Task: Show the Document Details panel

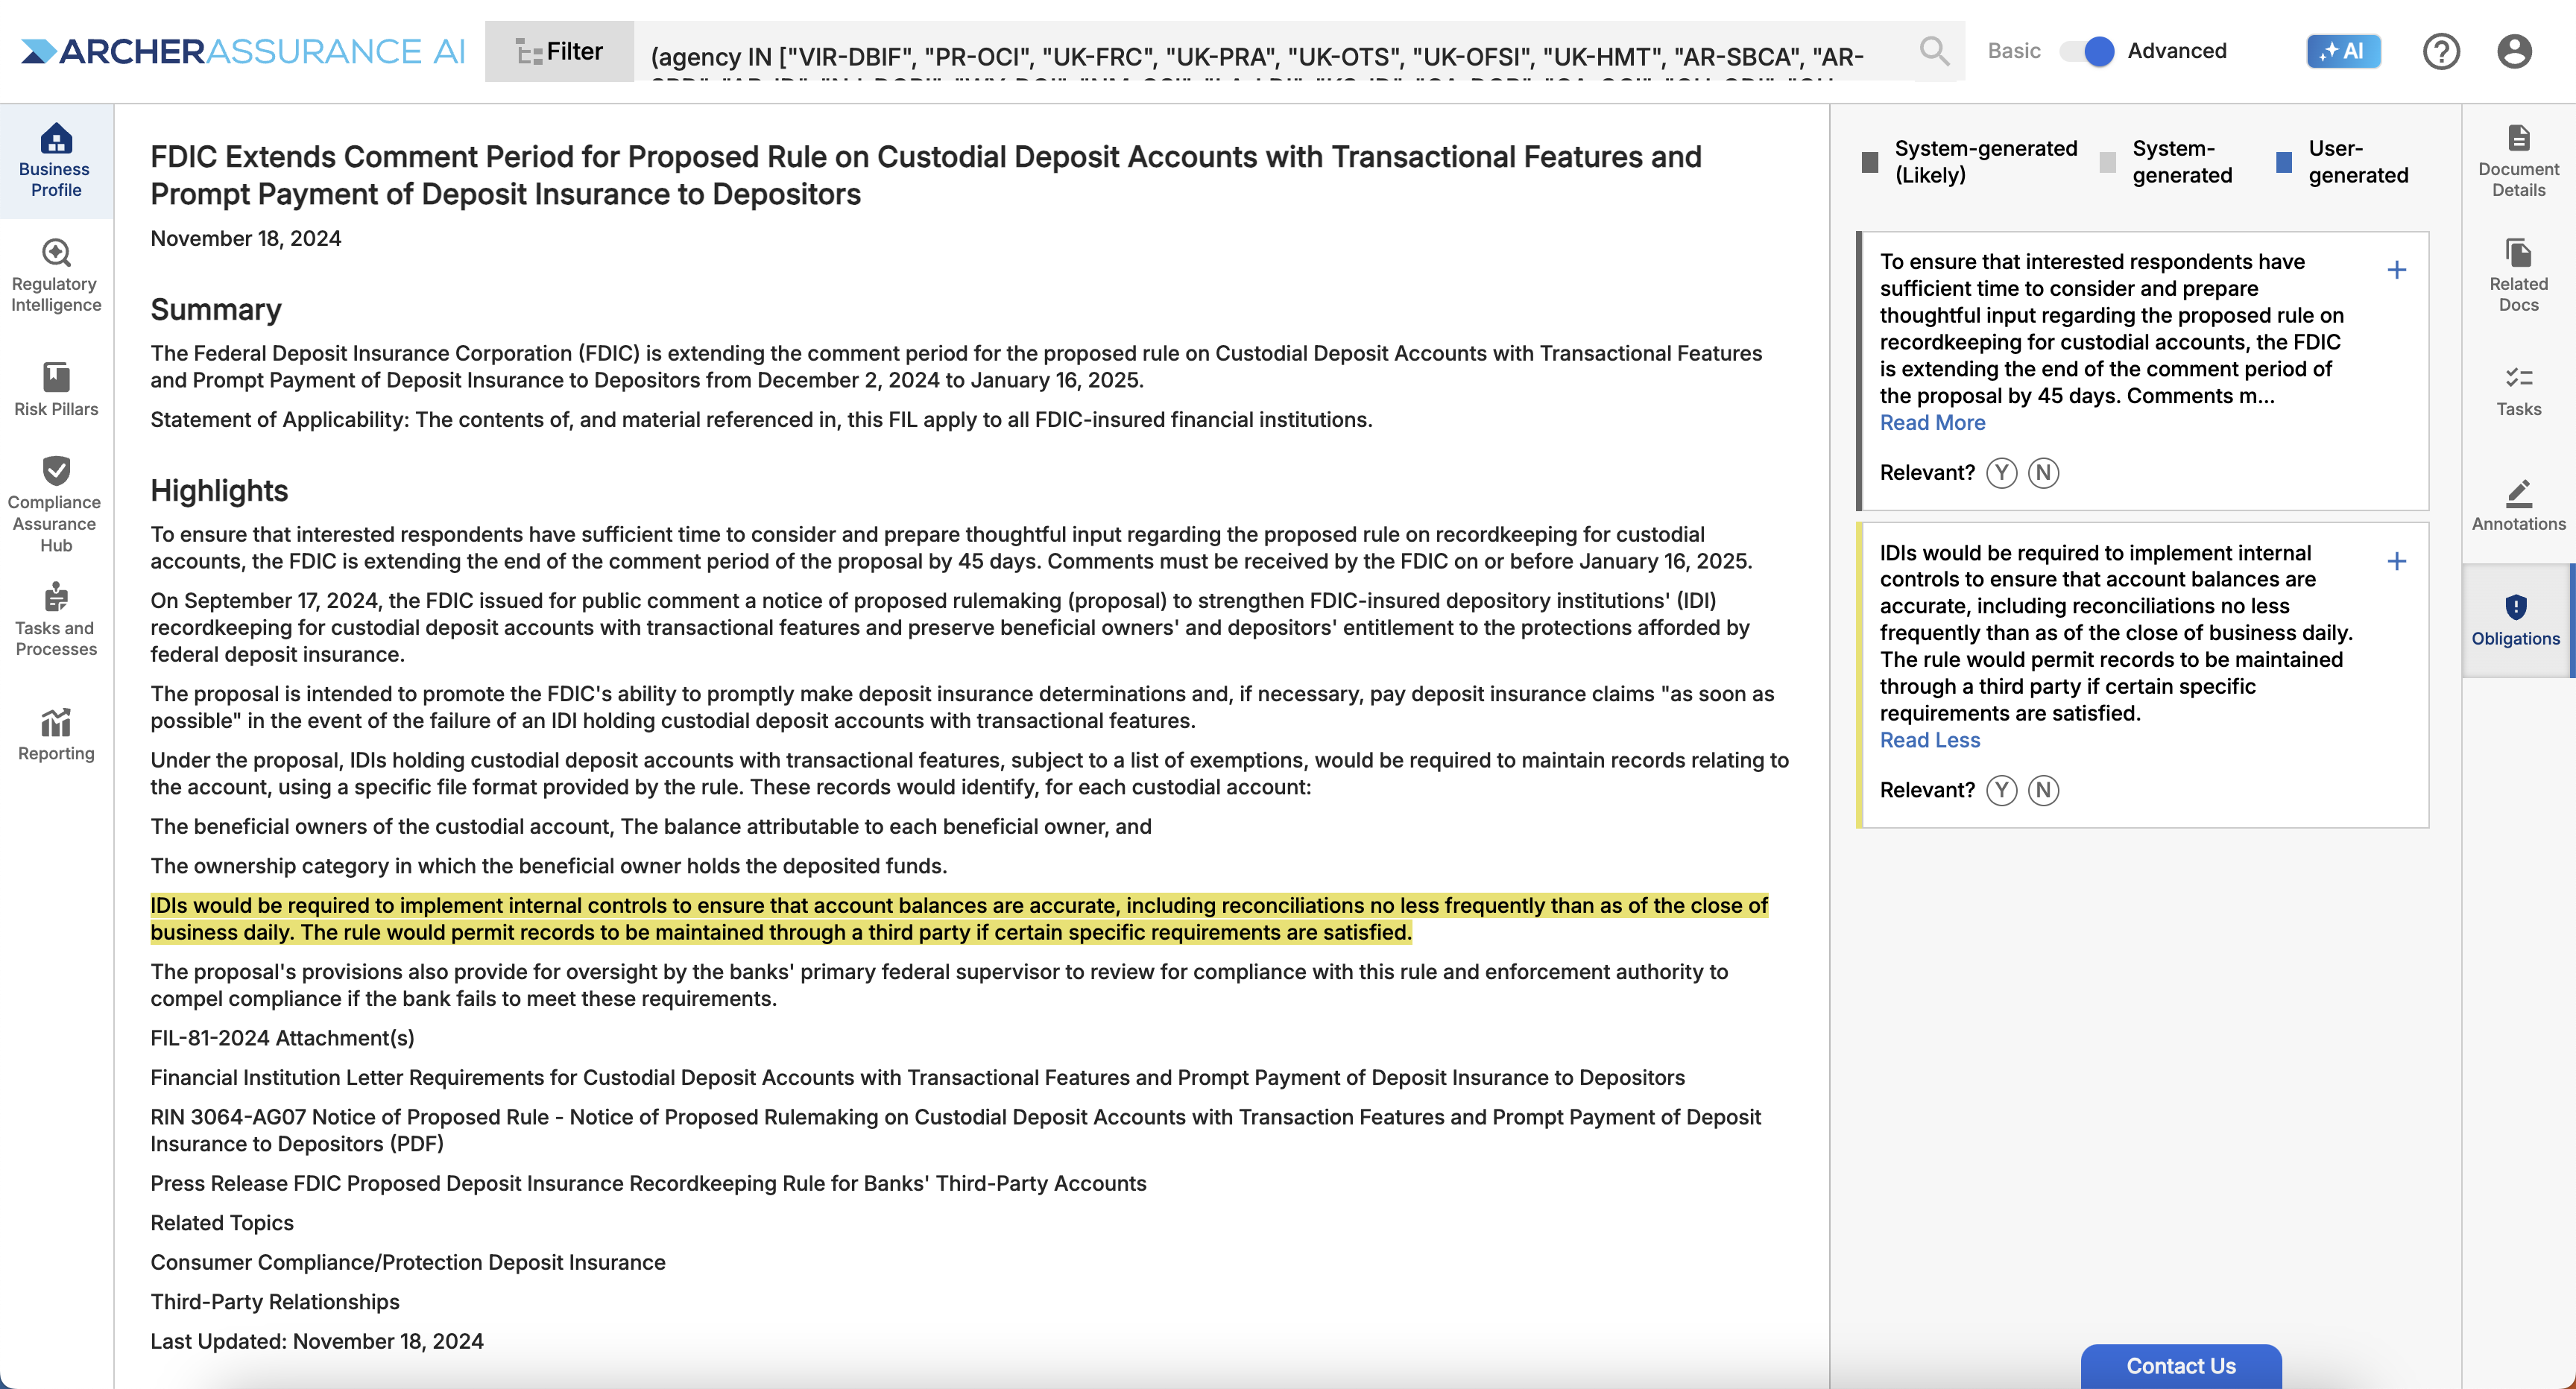Action: pos(2518,160)
